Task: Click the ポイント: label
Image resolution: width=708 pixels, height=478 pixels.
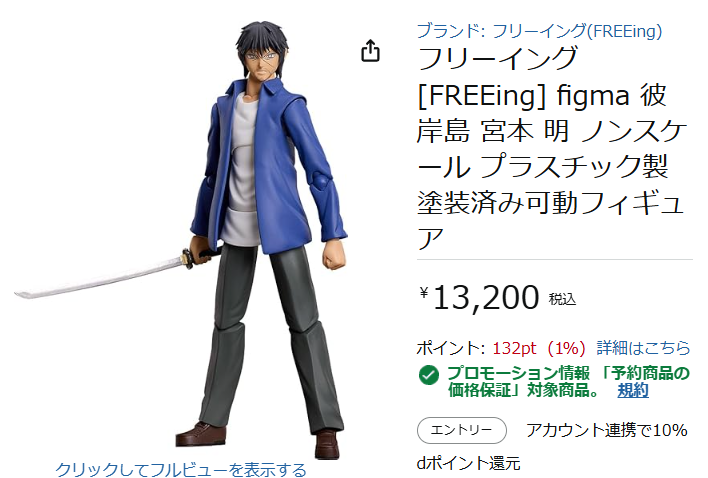Action: (x=451, y=348)
